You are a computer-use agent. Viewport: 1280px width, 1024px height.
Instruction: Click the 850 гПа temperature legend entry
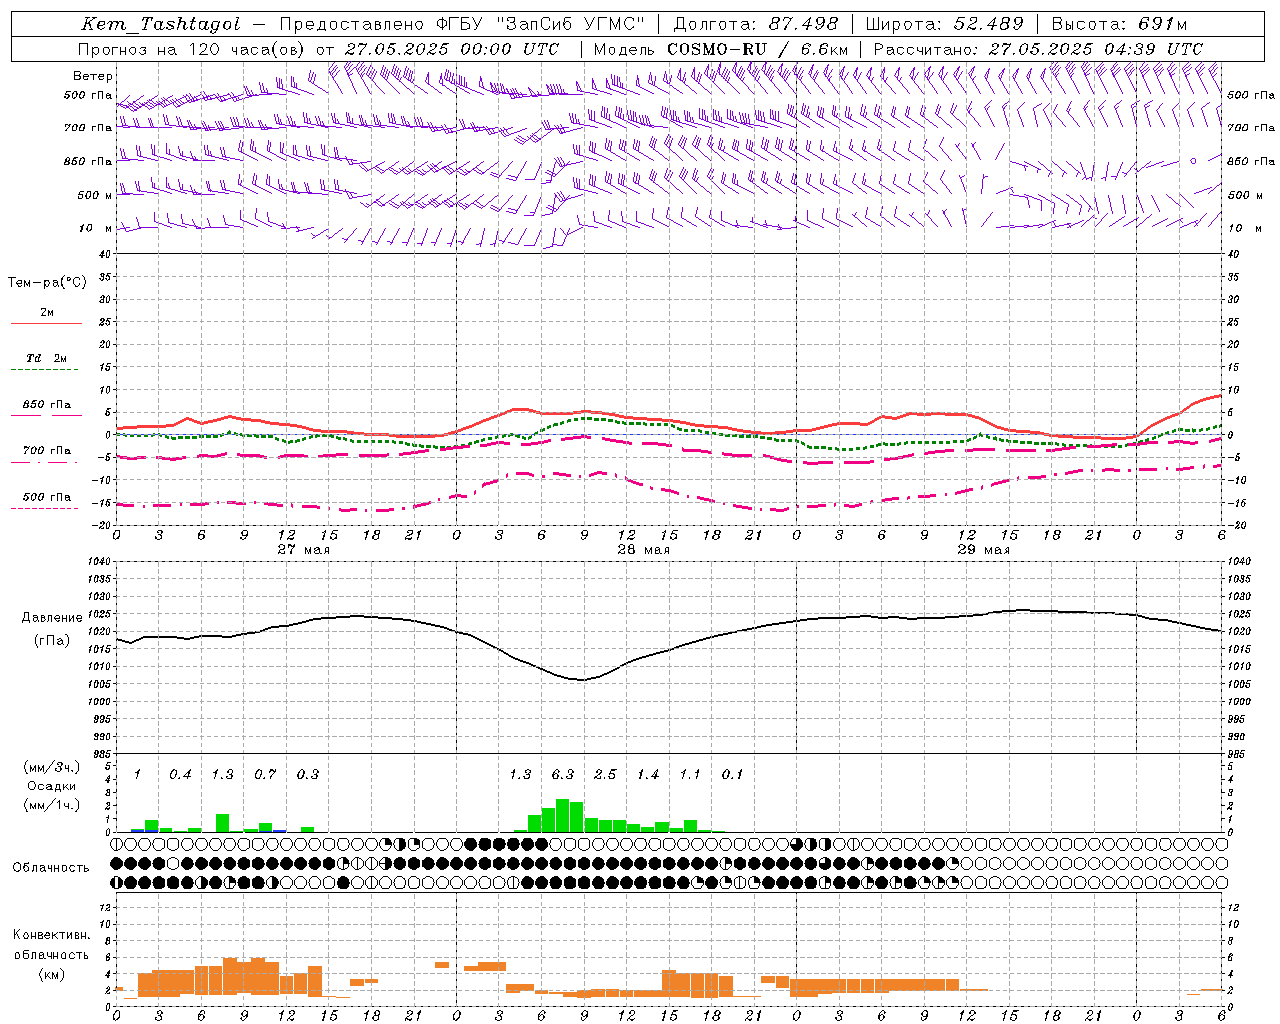[x=46, y=405]
